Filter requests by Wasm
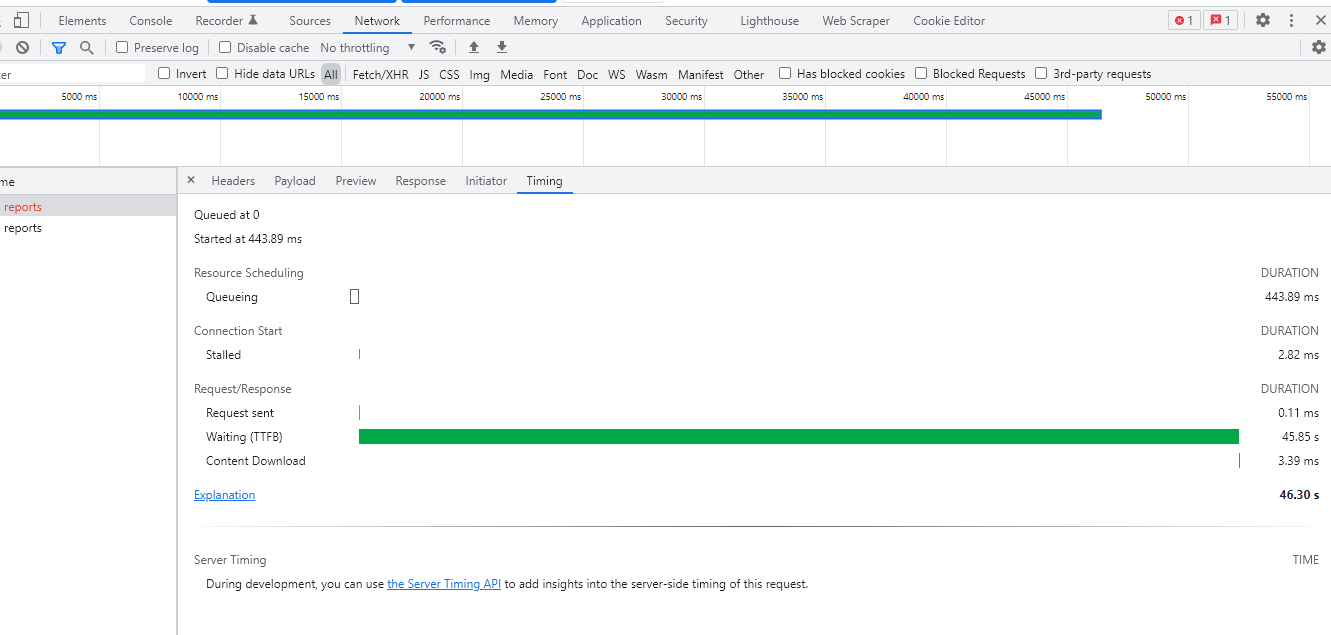 pyautogui.click(x=651, y=74)
